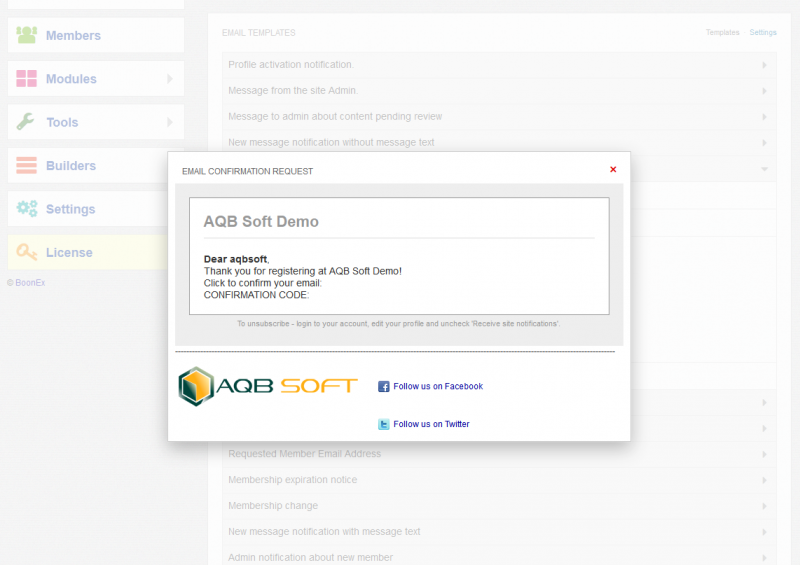
Task: Open the Tools menu item
Action: pos(96,122)
